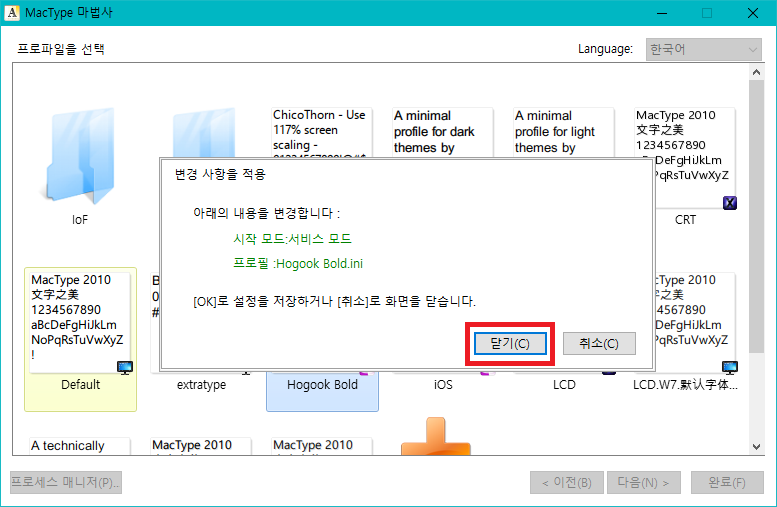Close the MacType wizard window
777x507 pixels.
(x=753, y=13)
